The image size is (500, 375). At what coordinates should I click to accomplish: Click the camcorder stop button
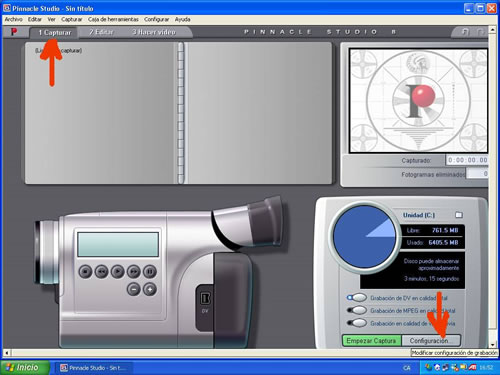pos(85,272)
